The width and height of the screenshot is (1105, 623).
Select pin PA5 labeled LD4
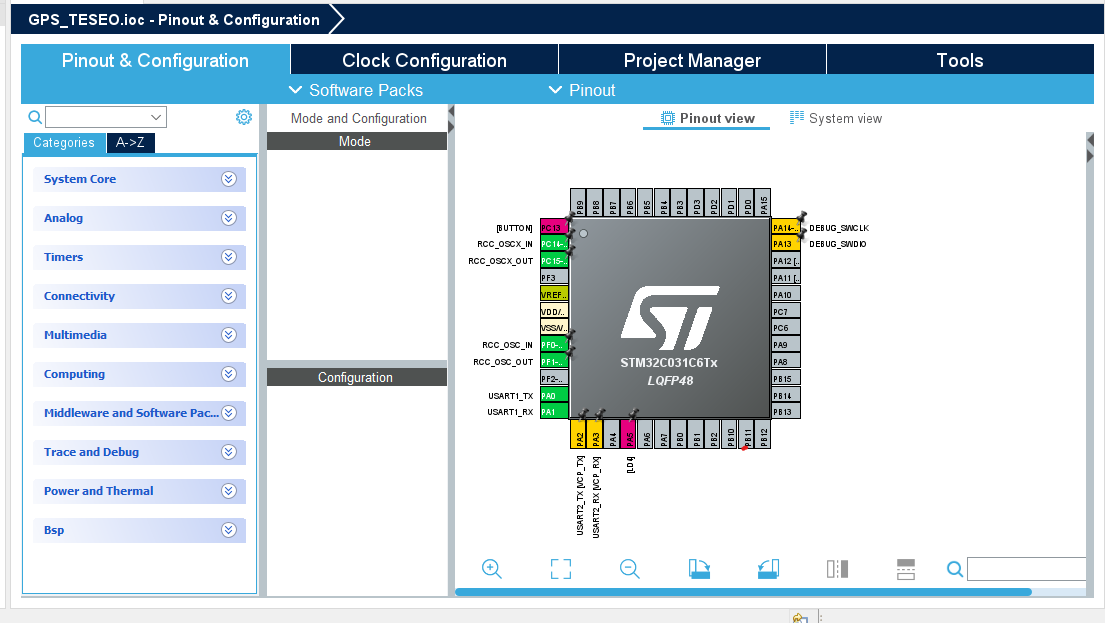(x=629, y=433)
